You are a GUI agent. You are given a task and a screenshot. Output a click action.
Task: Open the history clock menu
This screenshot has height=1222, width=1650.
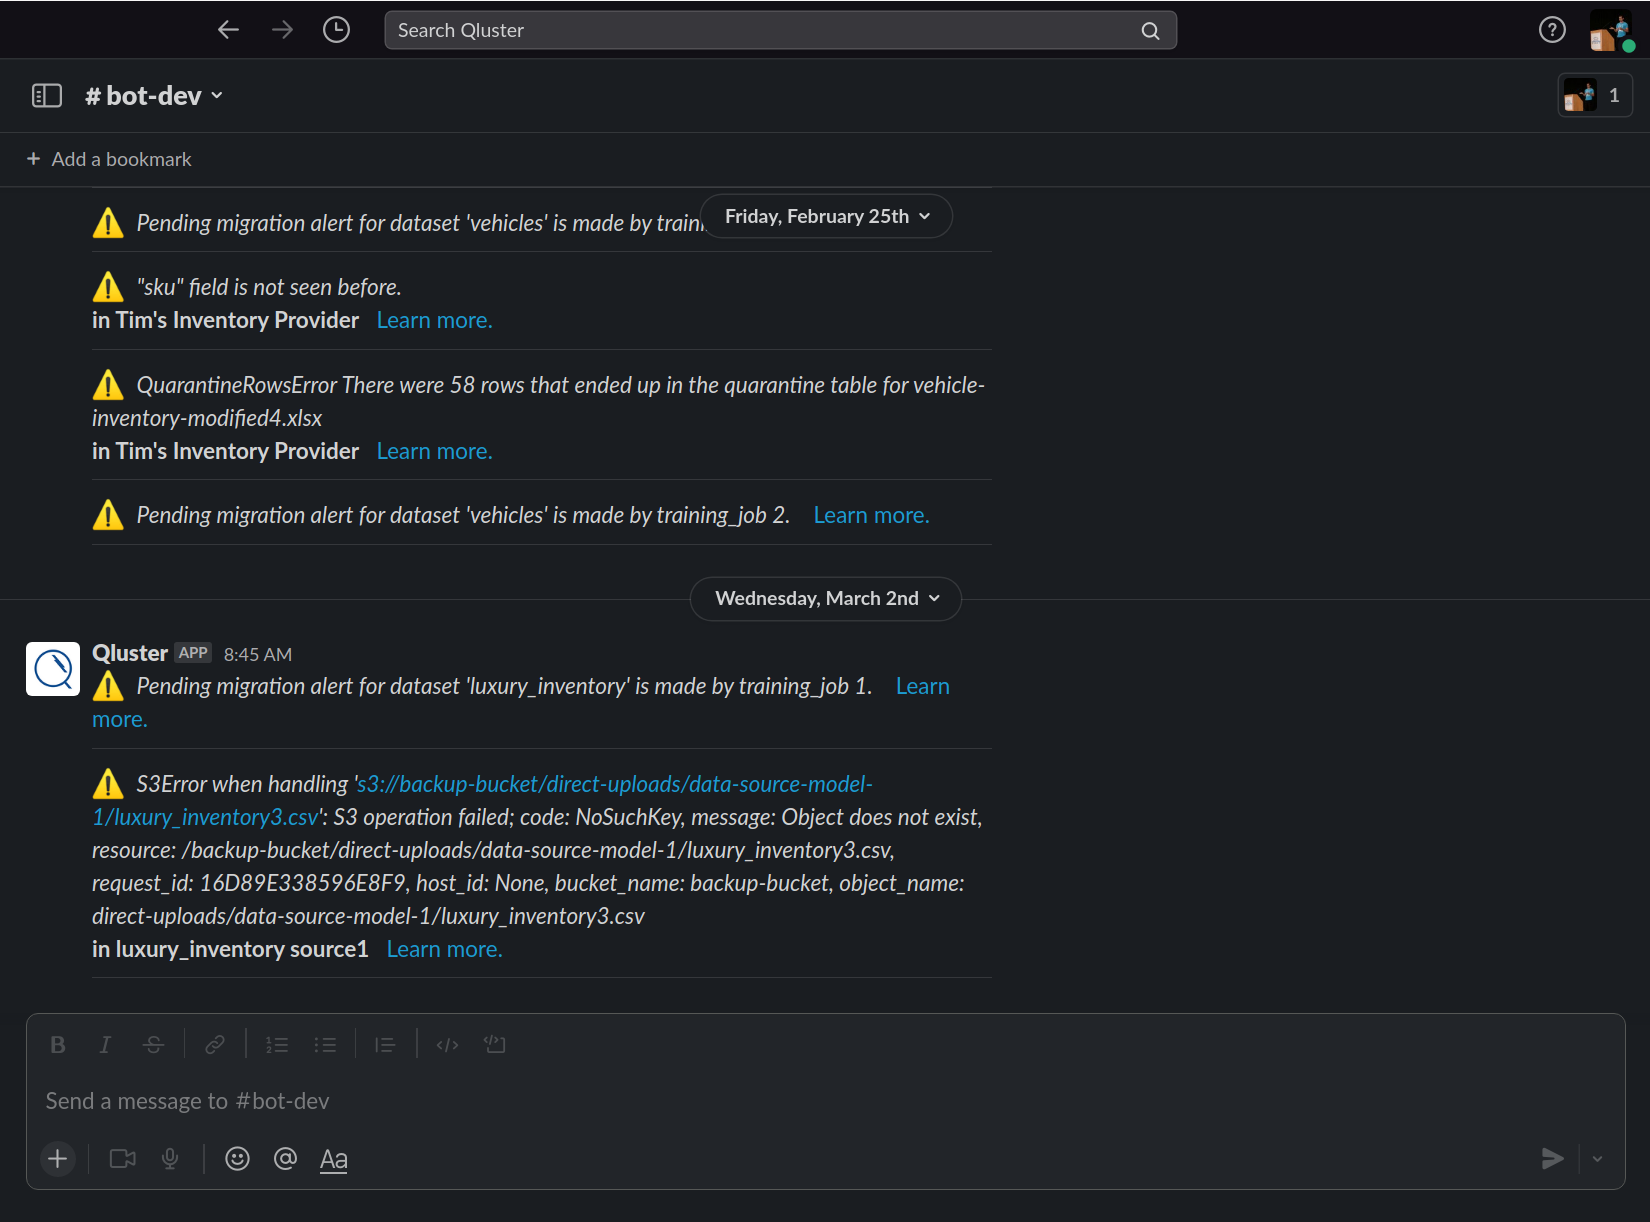336,30
